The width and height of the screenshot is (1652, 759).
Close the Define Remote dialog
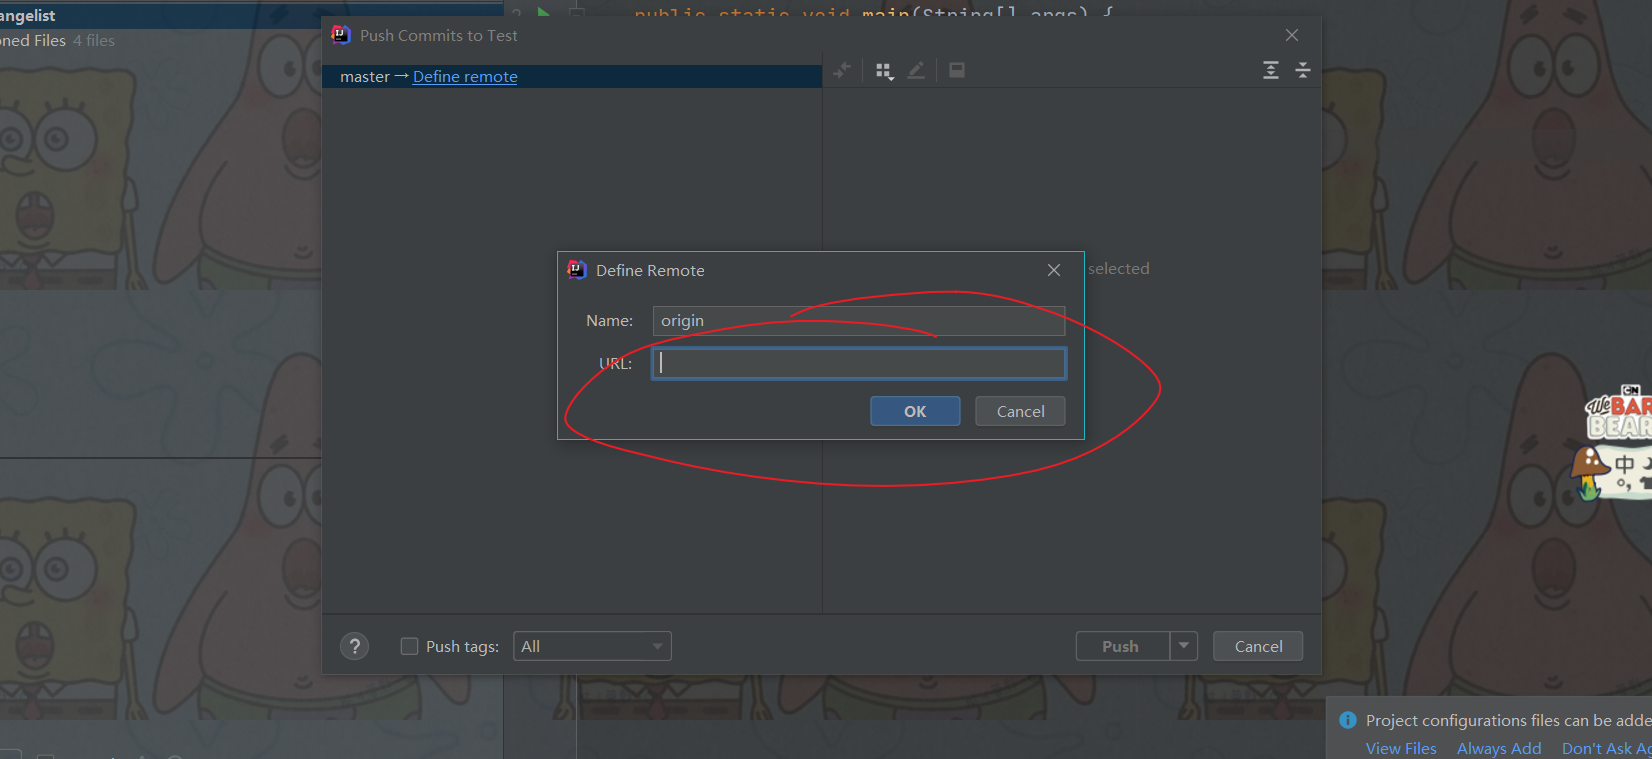click(1054, 270)
